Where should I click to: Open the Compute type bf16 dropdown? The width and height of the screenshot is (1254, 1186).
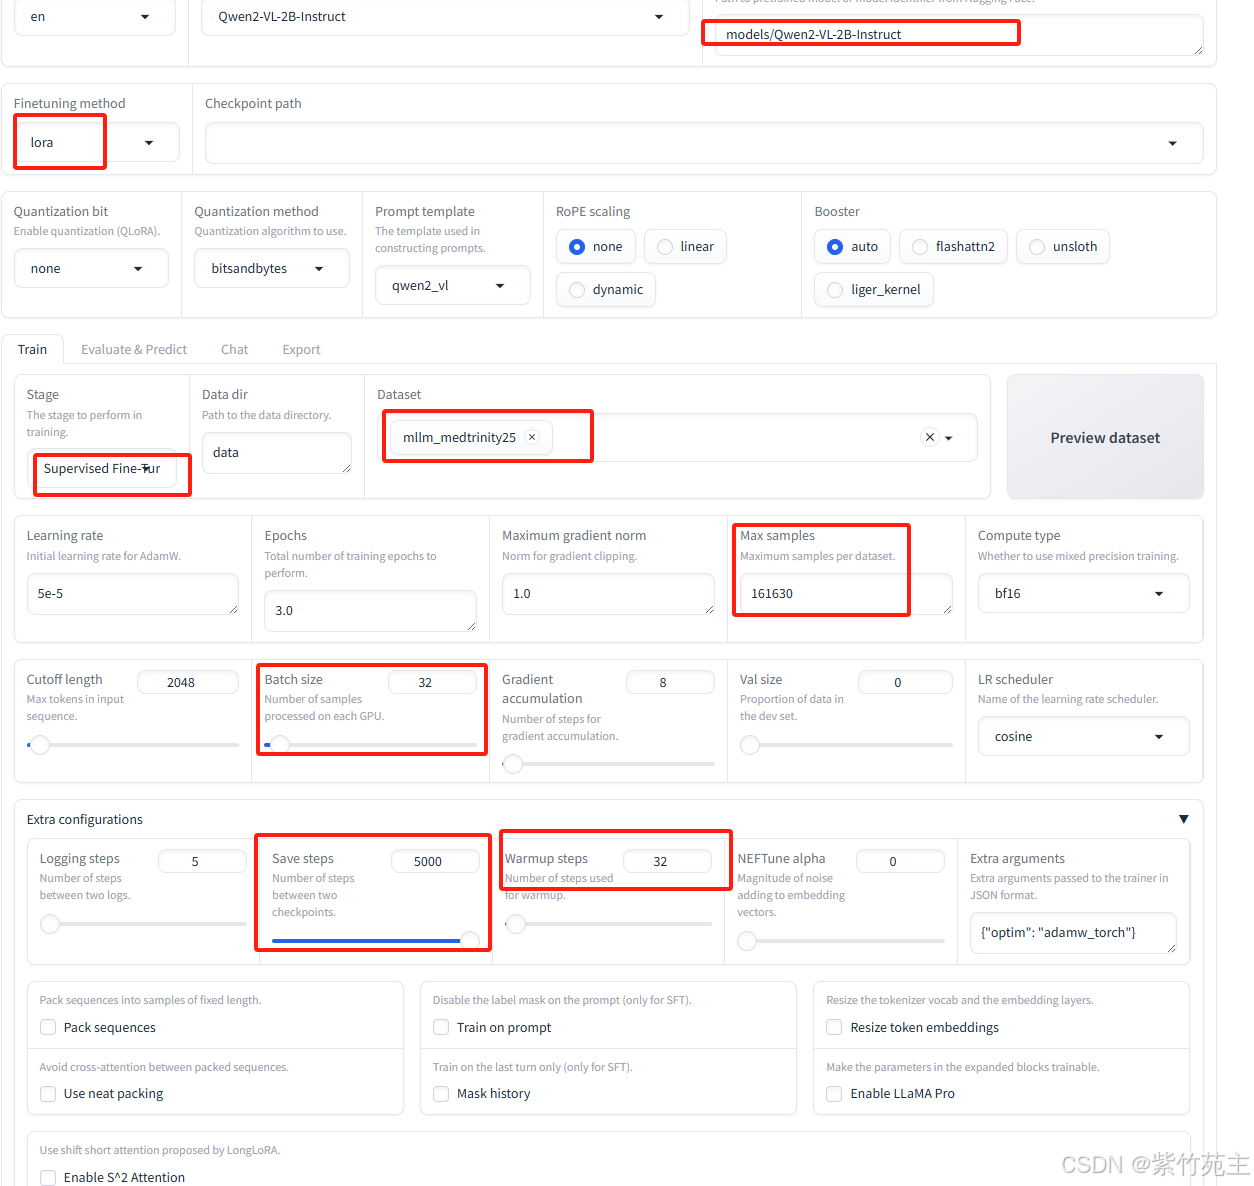pos(1083,594)
